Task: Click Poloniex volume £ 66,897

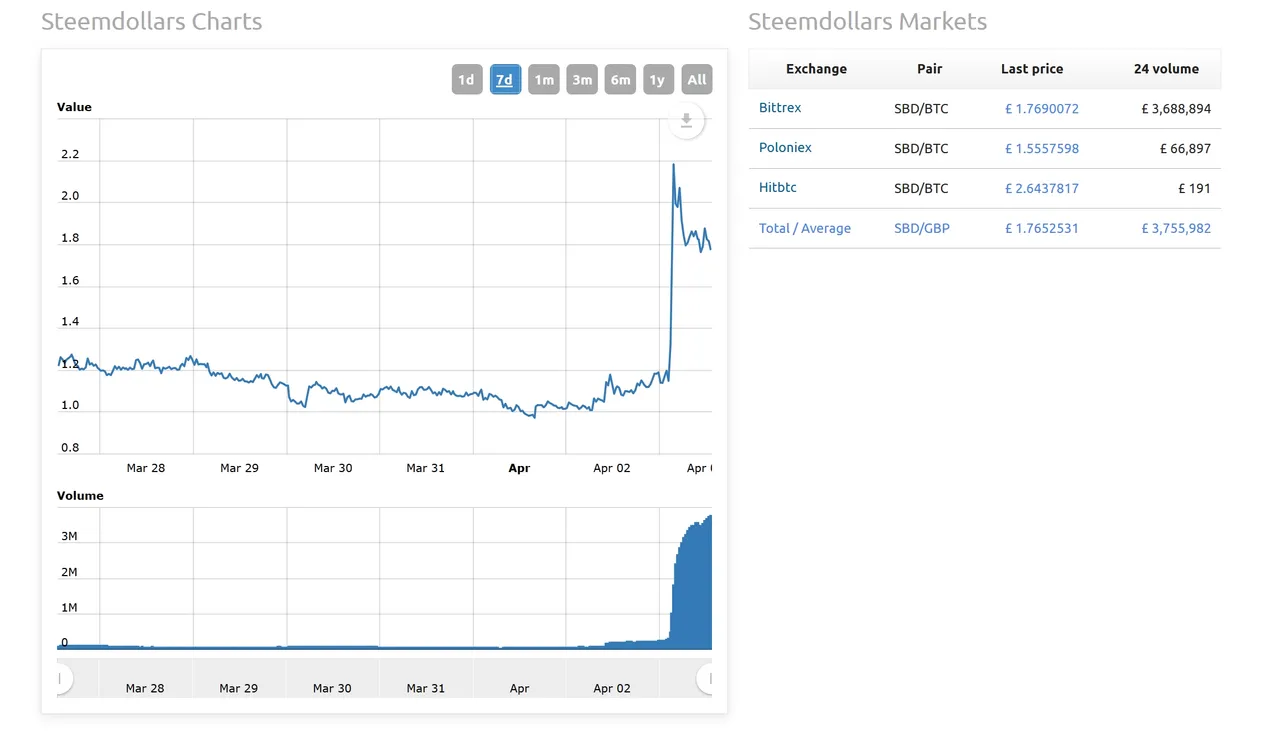Action: tap(1186, 148)
